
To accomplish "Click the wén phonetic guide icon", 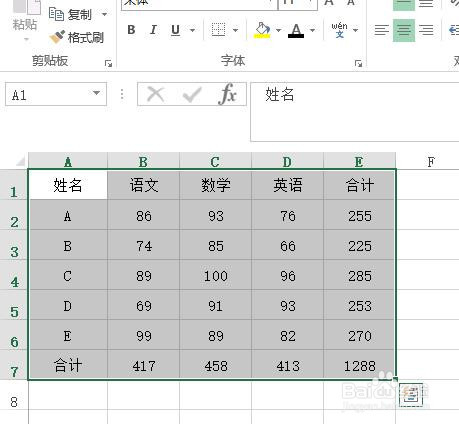I will point(339,30).
